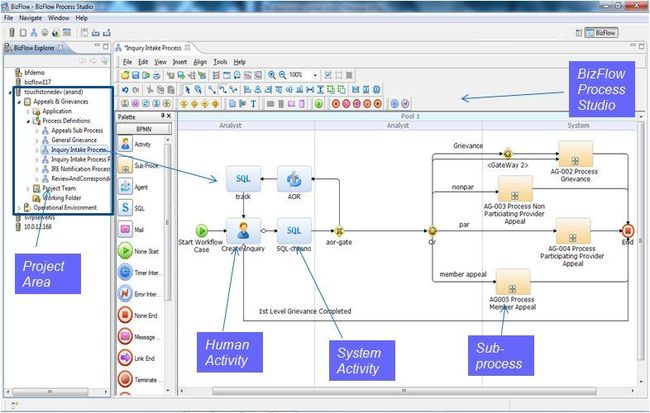Select the Terminate palette item
Viewport: 650px width, 413px height.
(139, 379)
